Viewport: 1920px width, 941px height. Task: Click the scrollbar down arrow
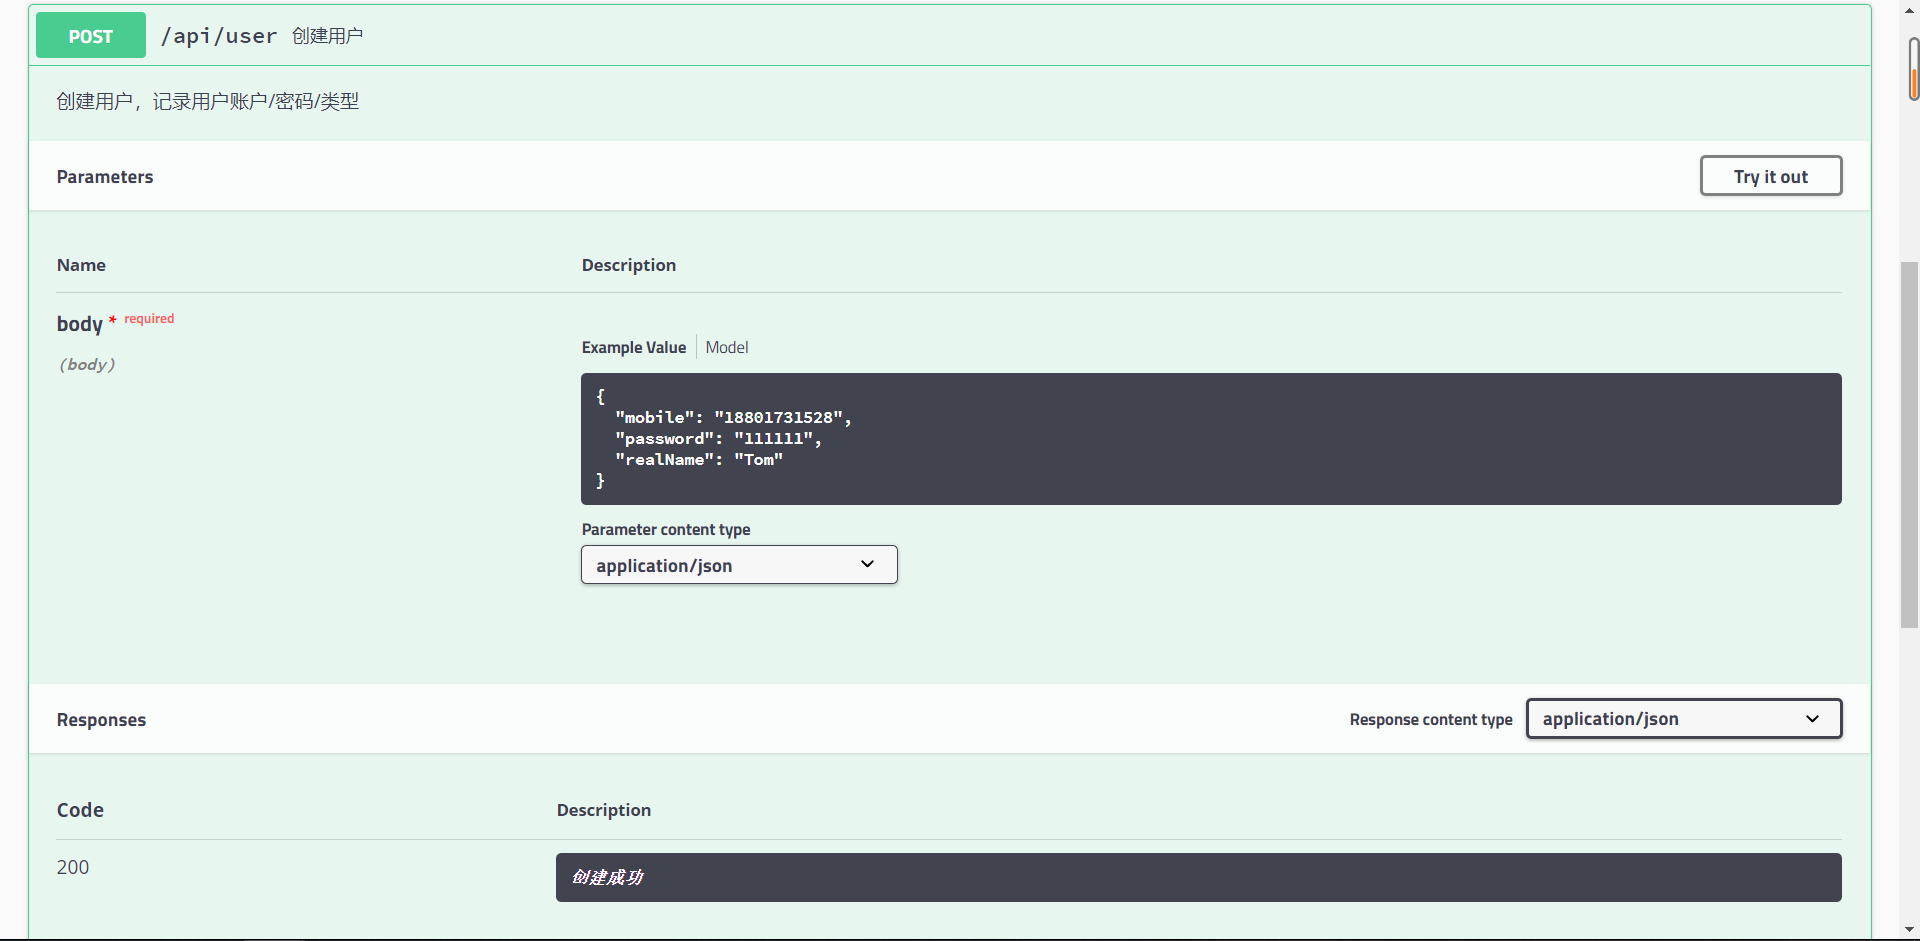[1910, 930]
